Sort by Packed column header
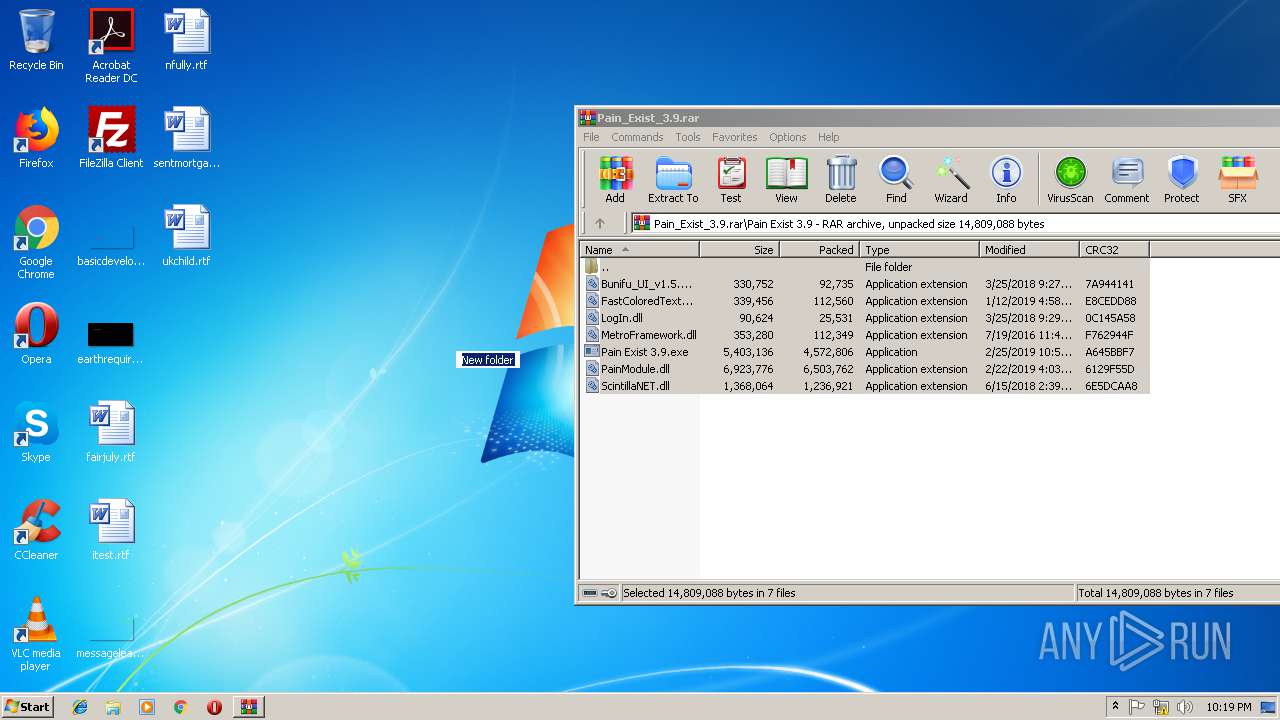The height and width of the screenshot is (720, 1280). pos(819,250)
